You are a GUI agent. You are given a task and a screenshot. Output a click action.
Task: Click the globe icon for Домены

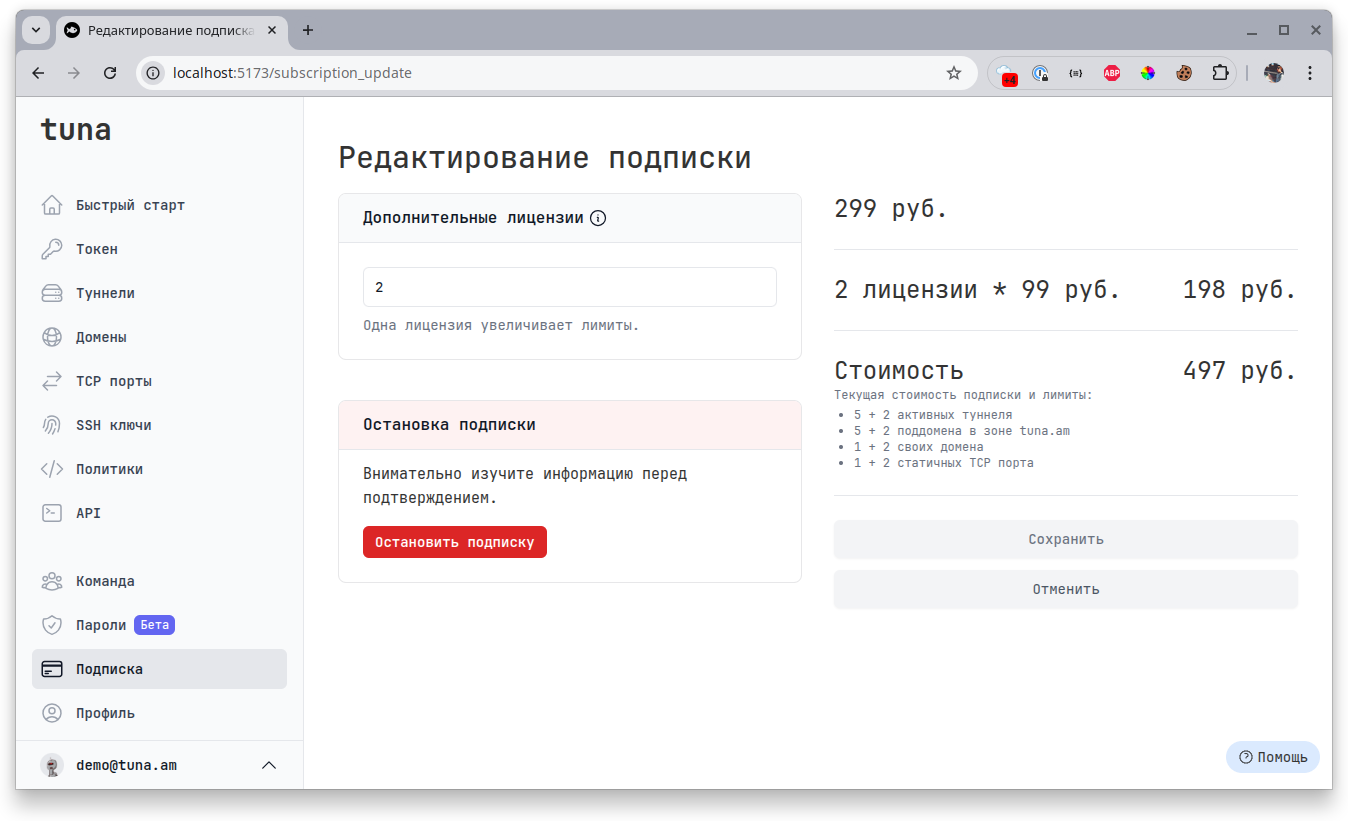52,337
